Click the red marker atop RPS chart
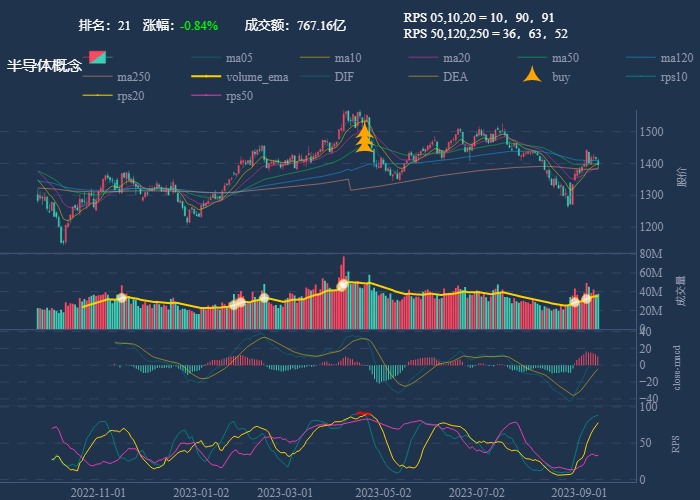700x500 pixels. coord(364,413)
